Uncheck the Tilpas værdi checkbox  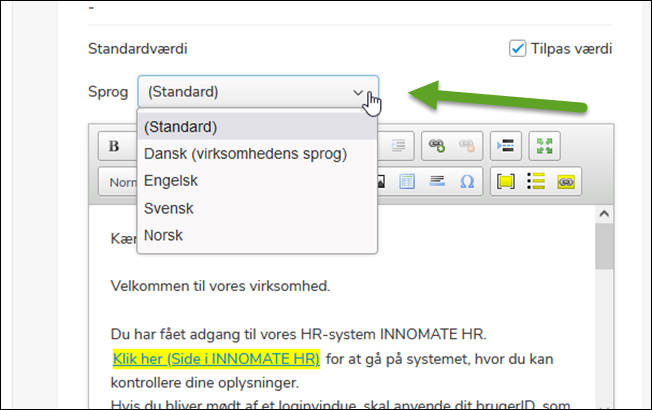517,48
